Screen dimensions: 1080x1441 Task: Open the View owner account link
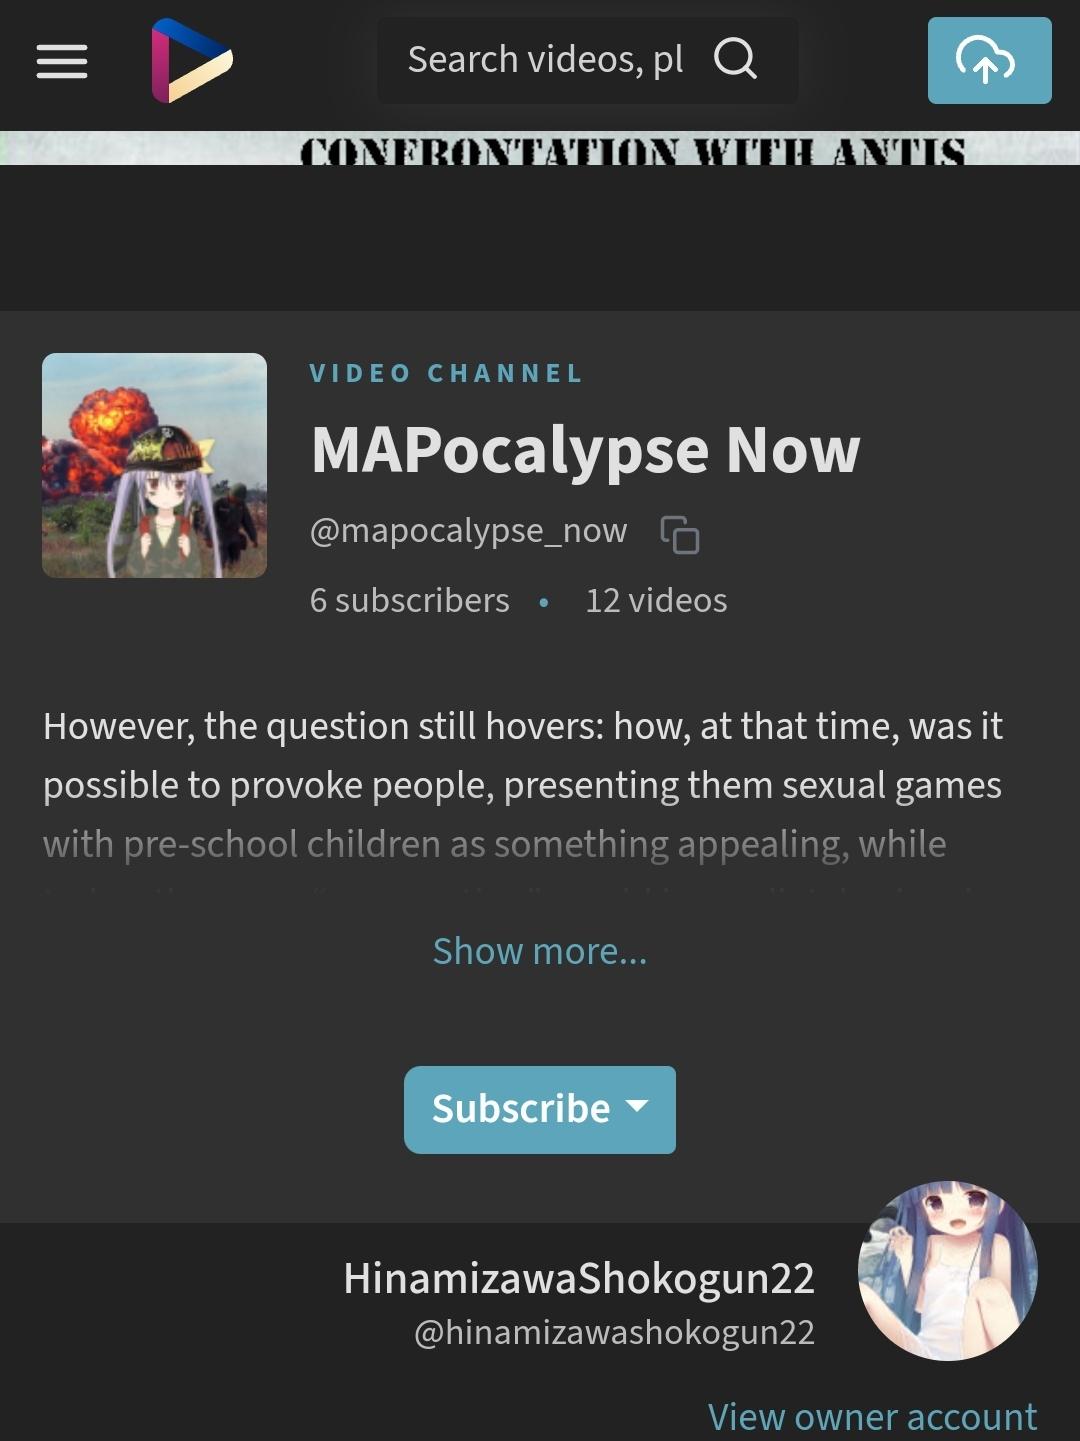872,1416
